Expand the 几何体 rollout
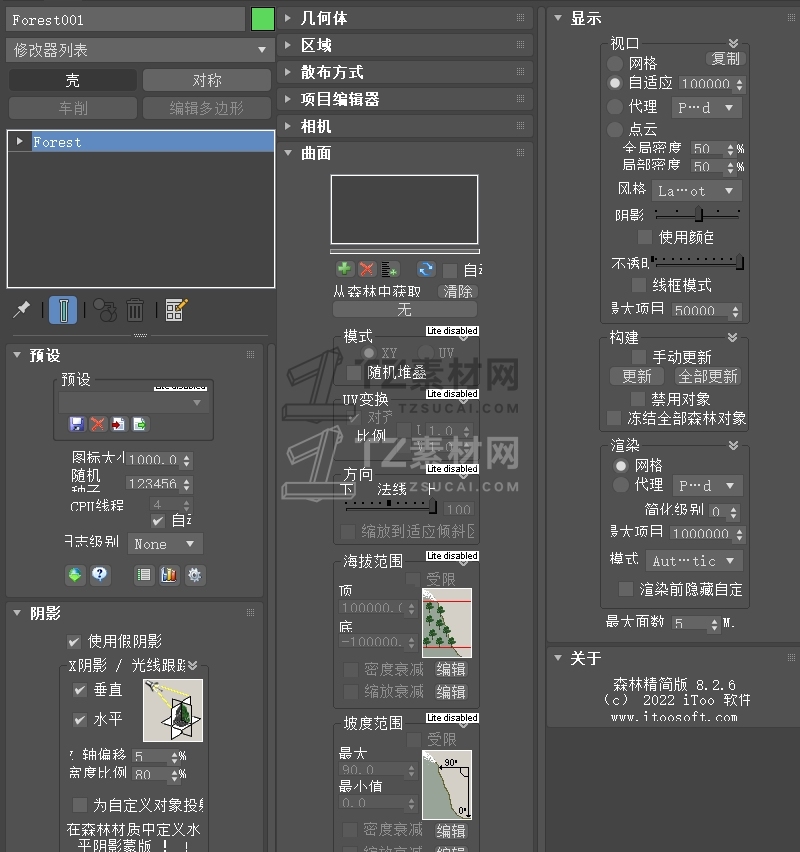Viewport: 800px width, 852px height. coord(405,18)
